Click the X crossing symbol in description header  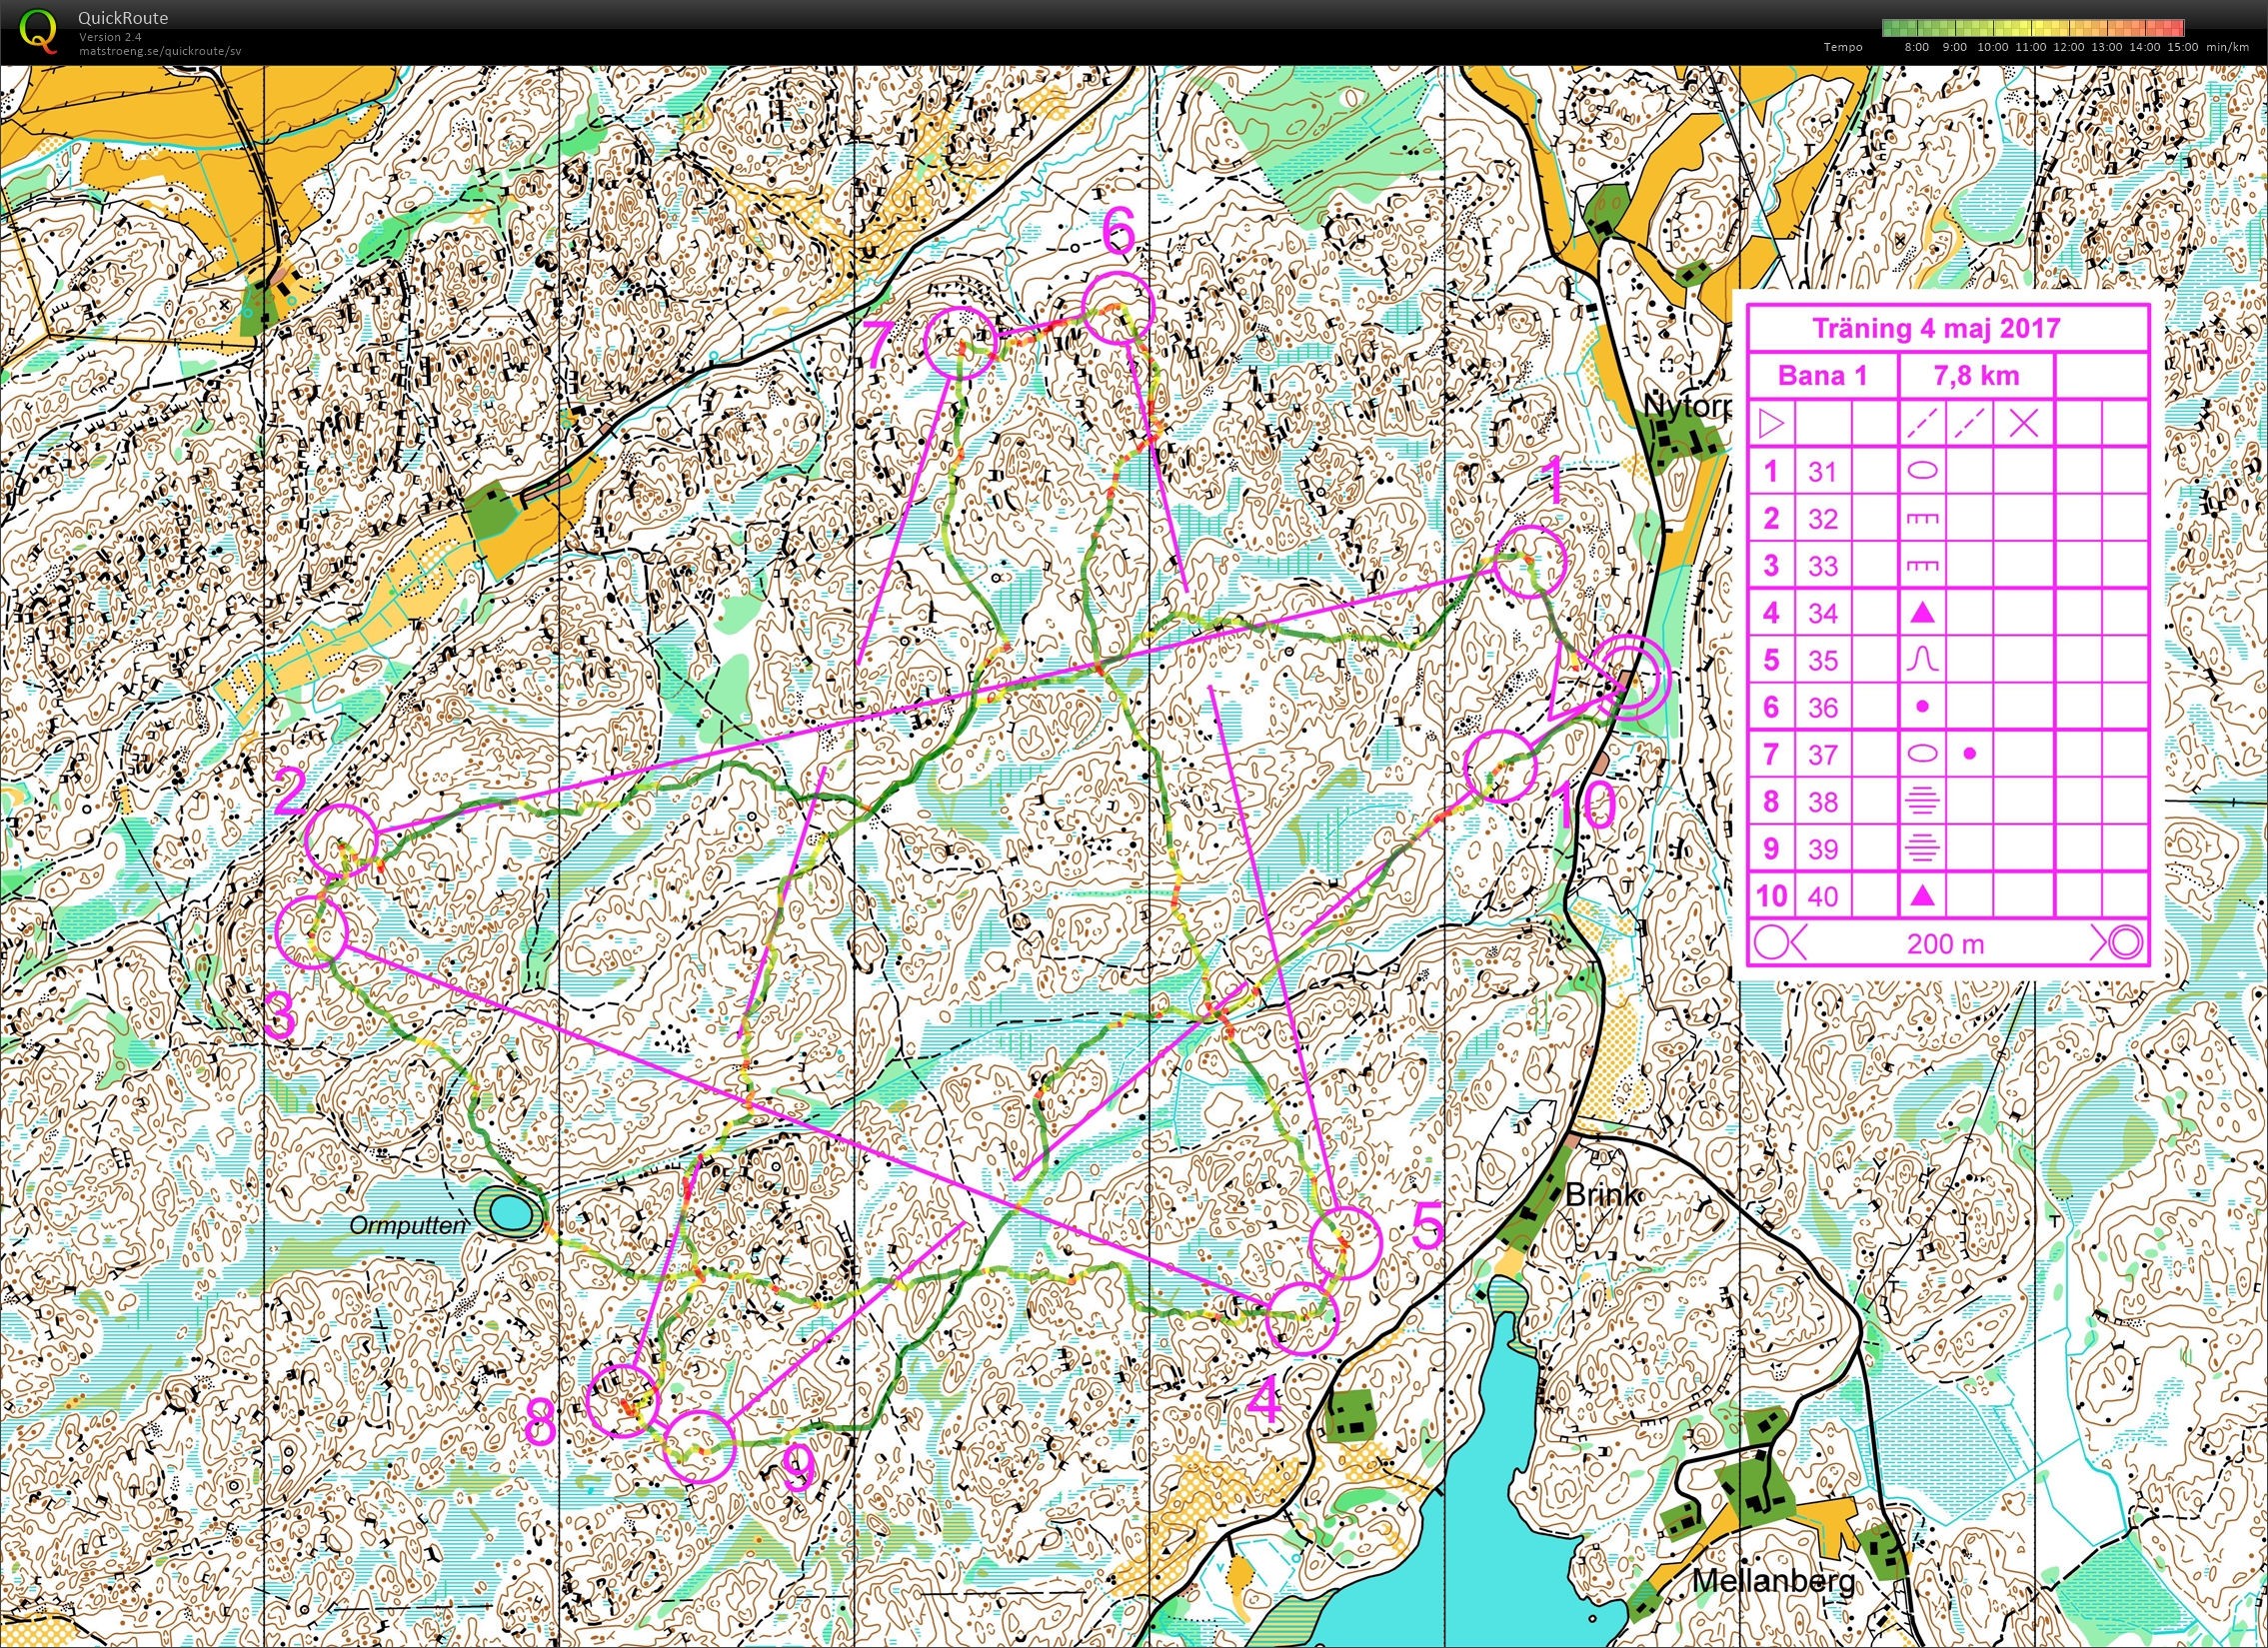pos(2023,424)
